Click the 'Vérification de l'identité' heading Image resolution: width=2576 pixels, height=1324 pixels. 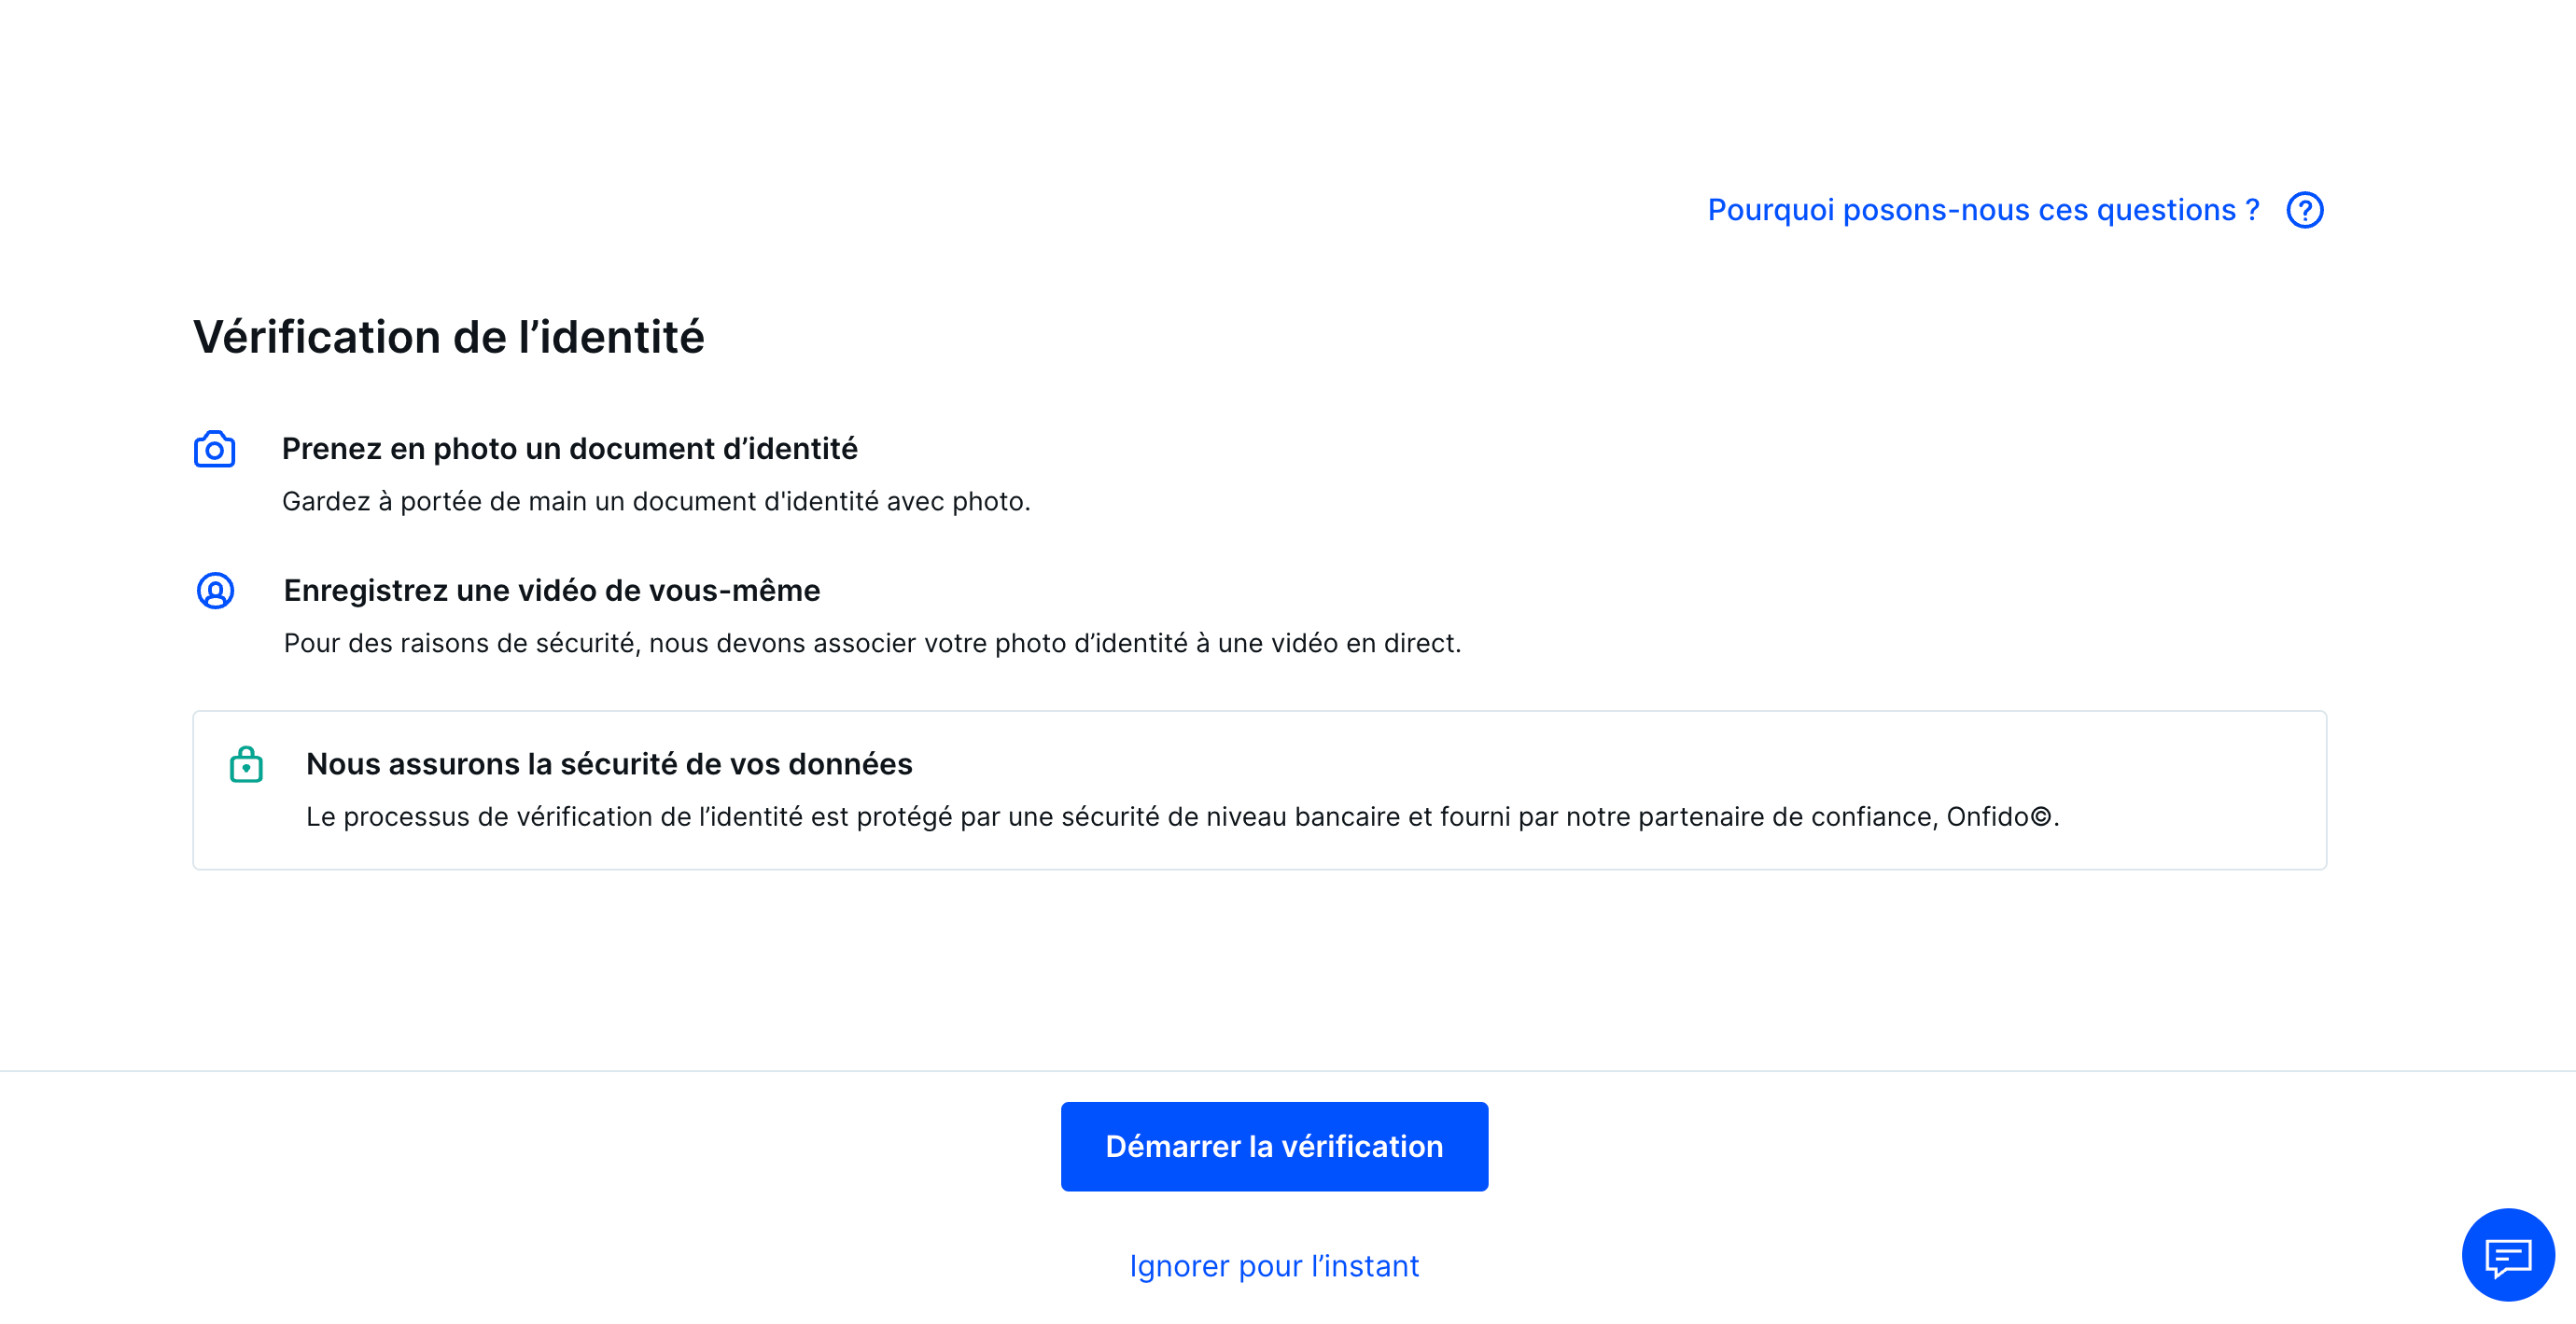point(448,337)
